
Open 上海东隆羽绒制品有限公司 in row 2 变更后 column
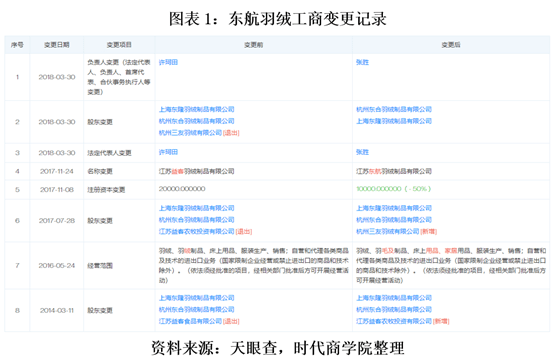394,121
